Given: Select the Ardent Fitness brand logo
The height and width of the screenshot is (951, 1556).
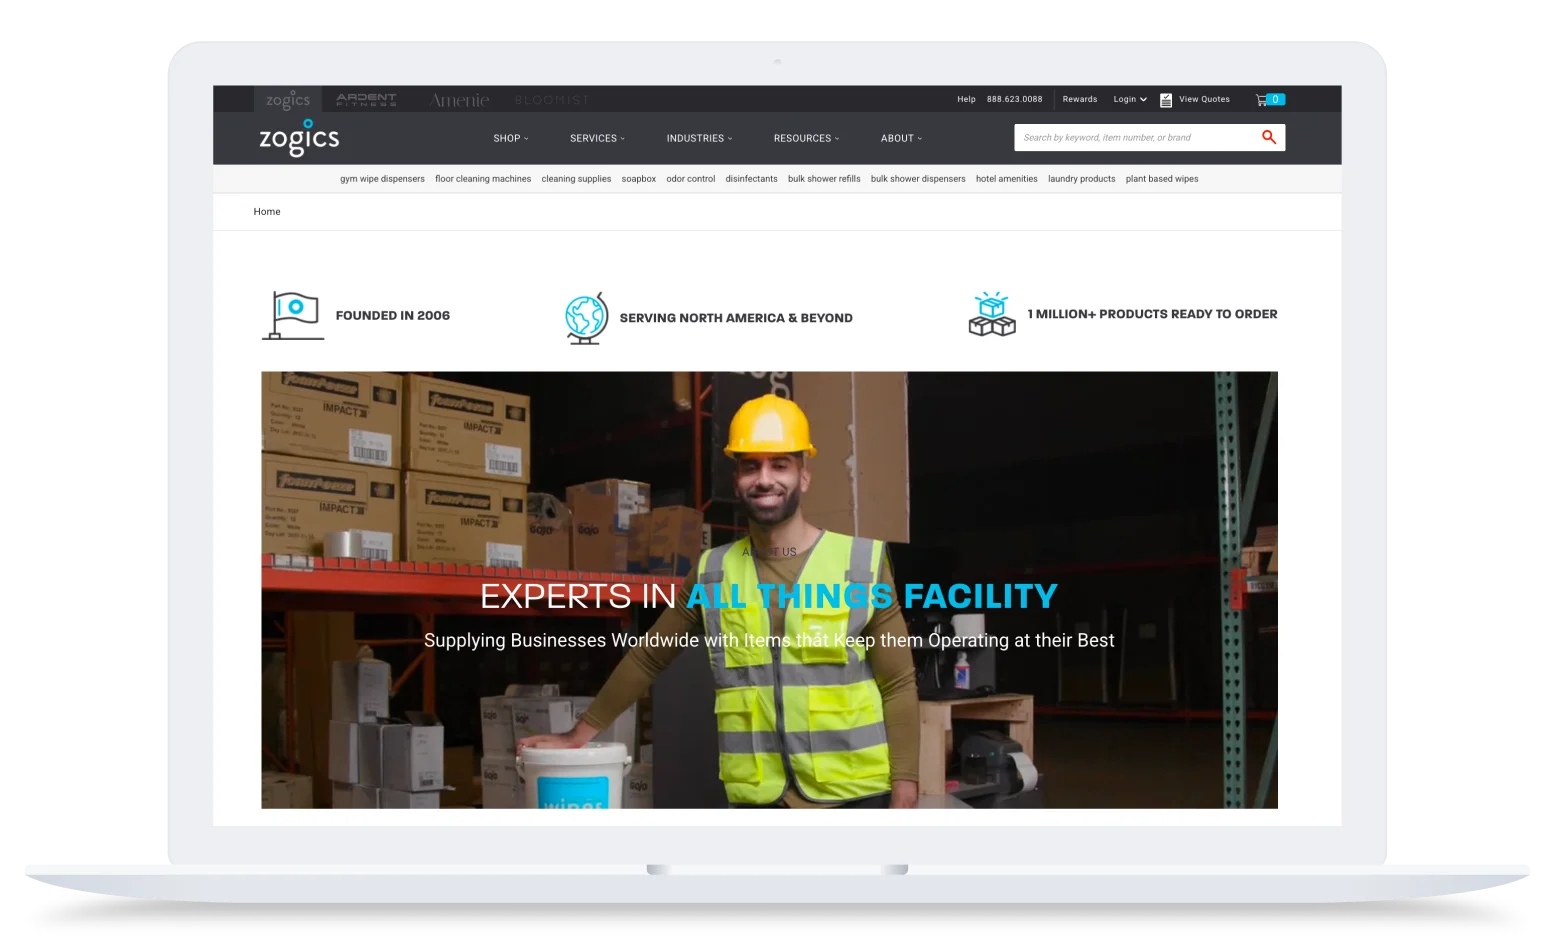Looking at the screenshot, I should pyautogui.click(x=364, y=99).
